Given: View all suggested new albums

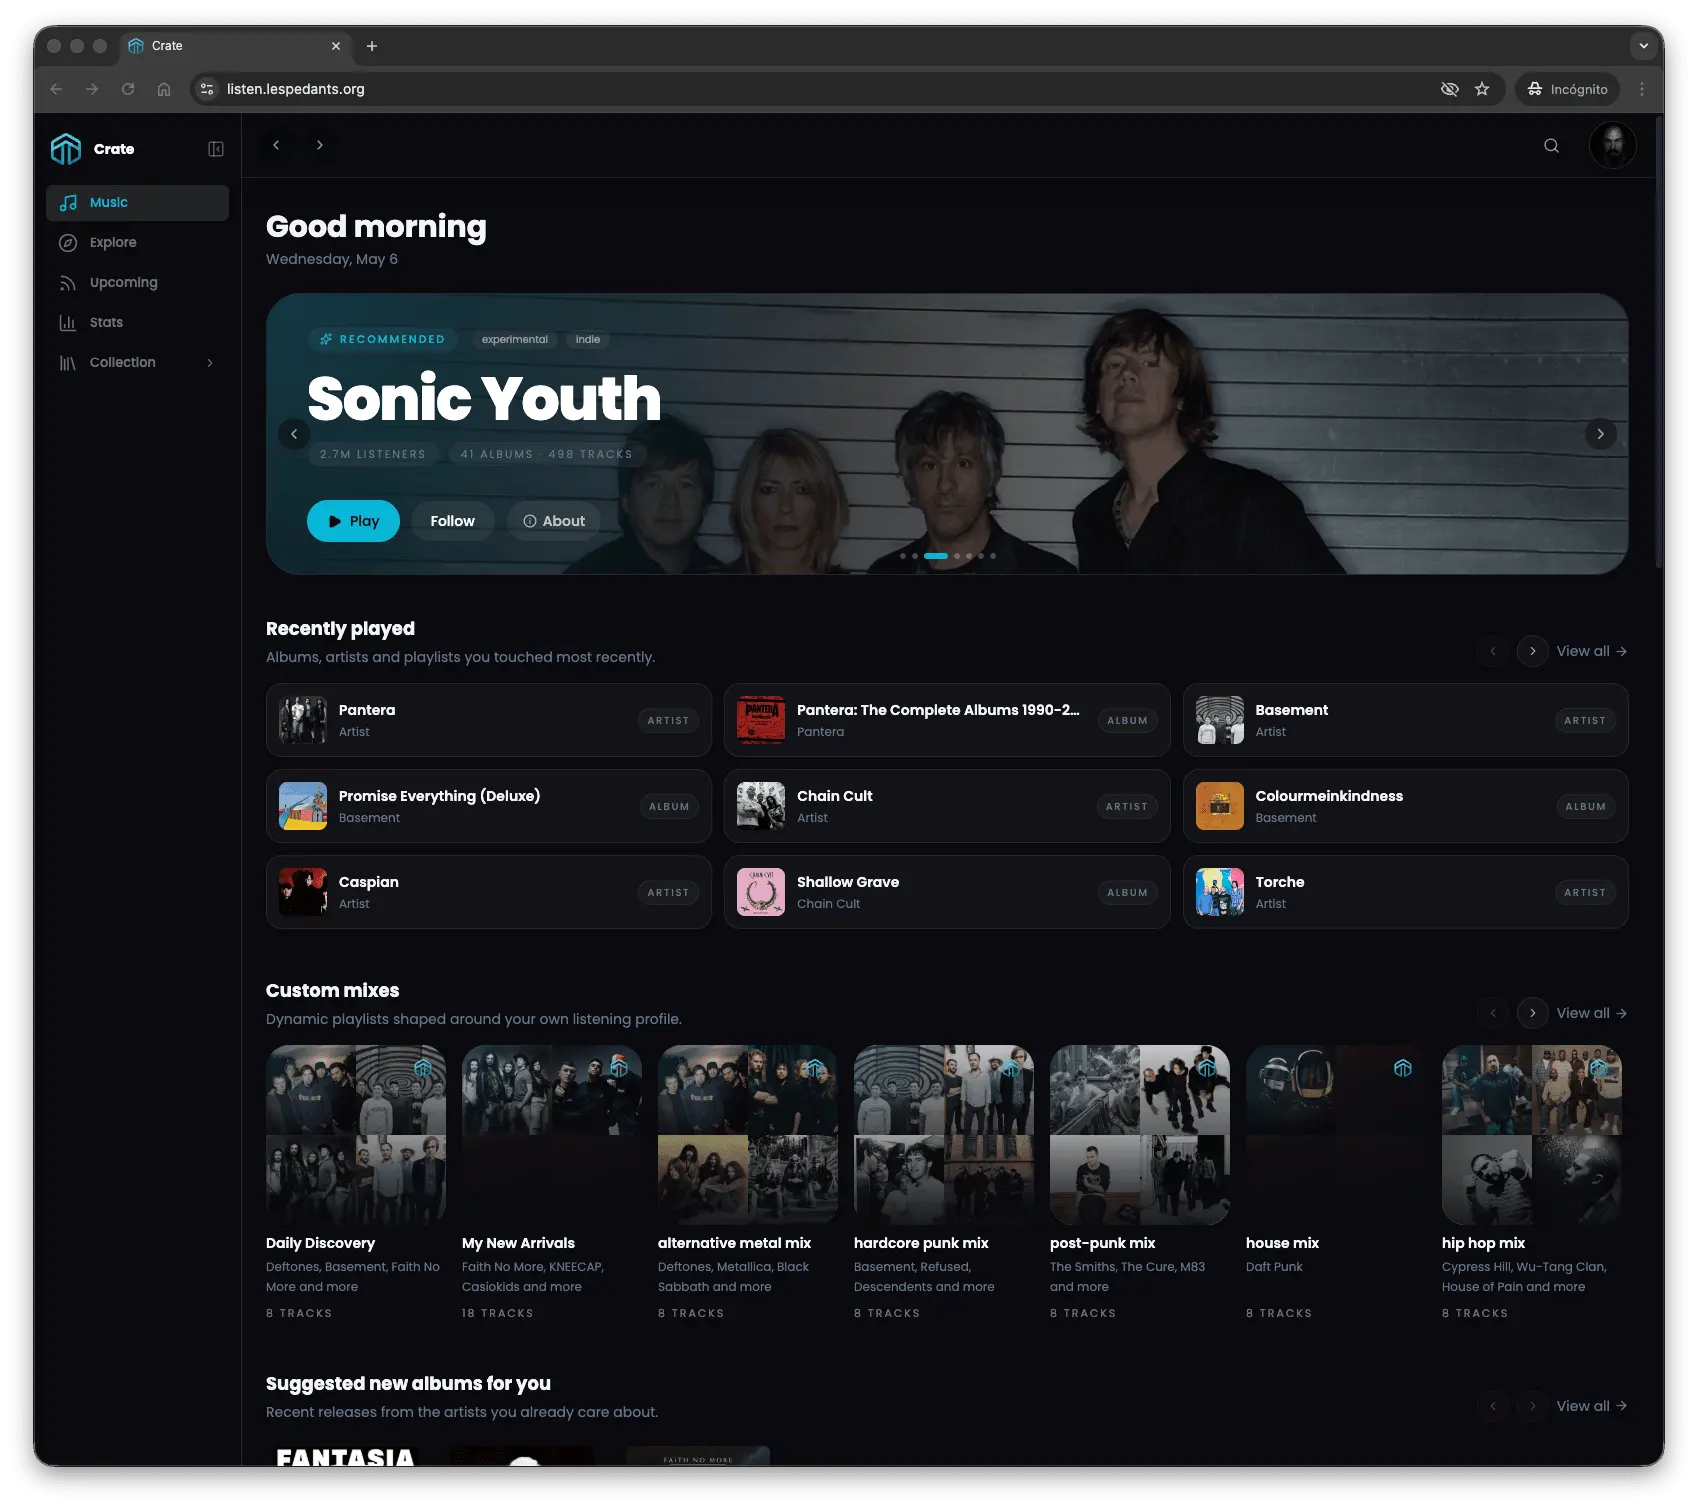Looking at the screenshot, I should pos(1591,1406).
